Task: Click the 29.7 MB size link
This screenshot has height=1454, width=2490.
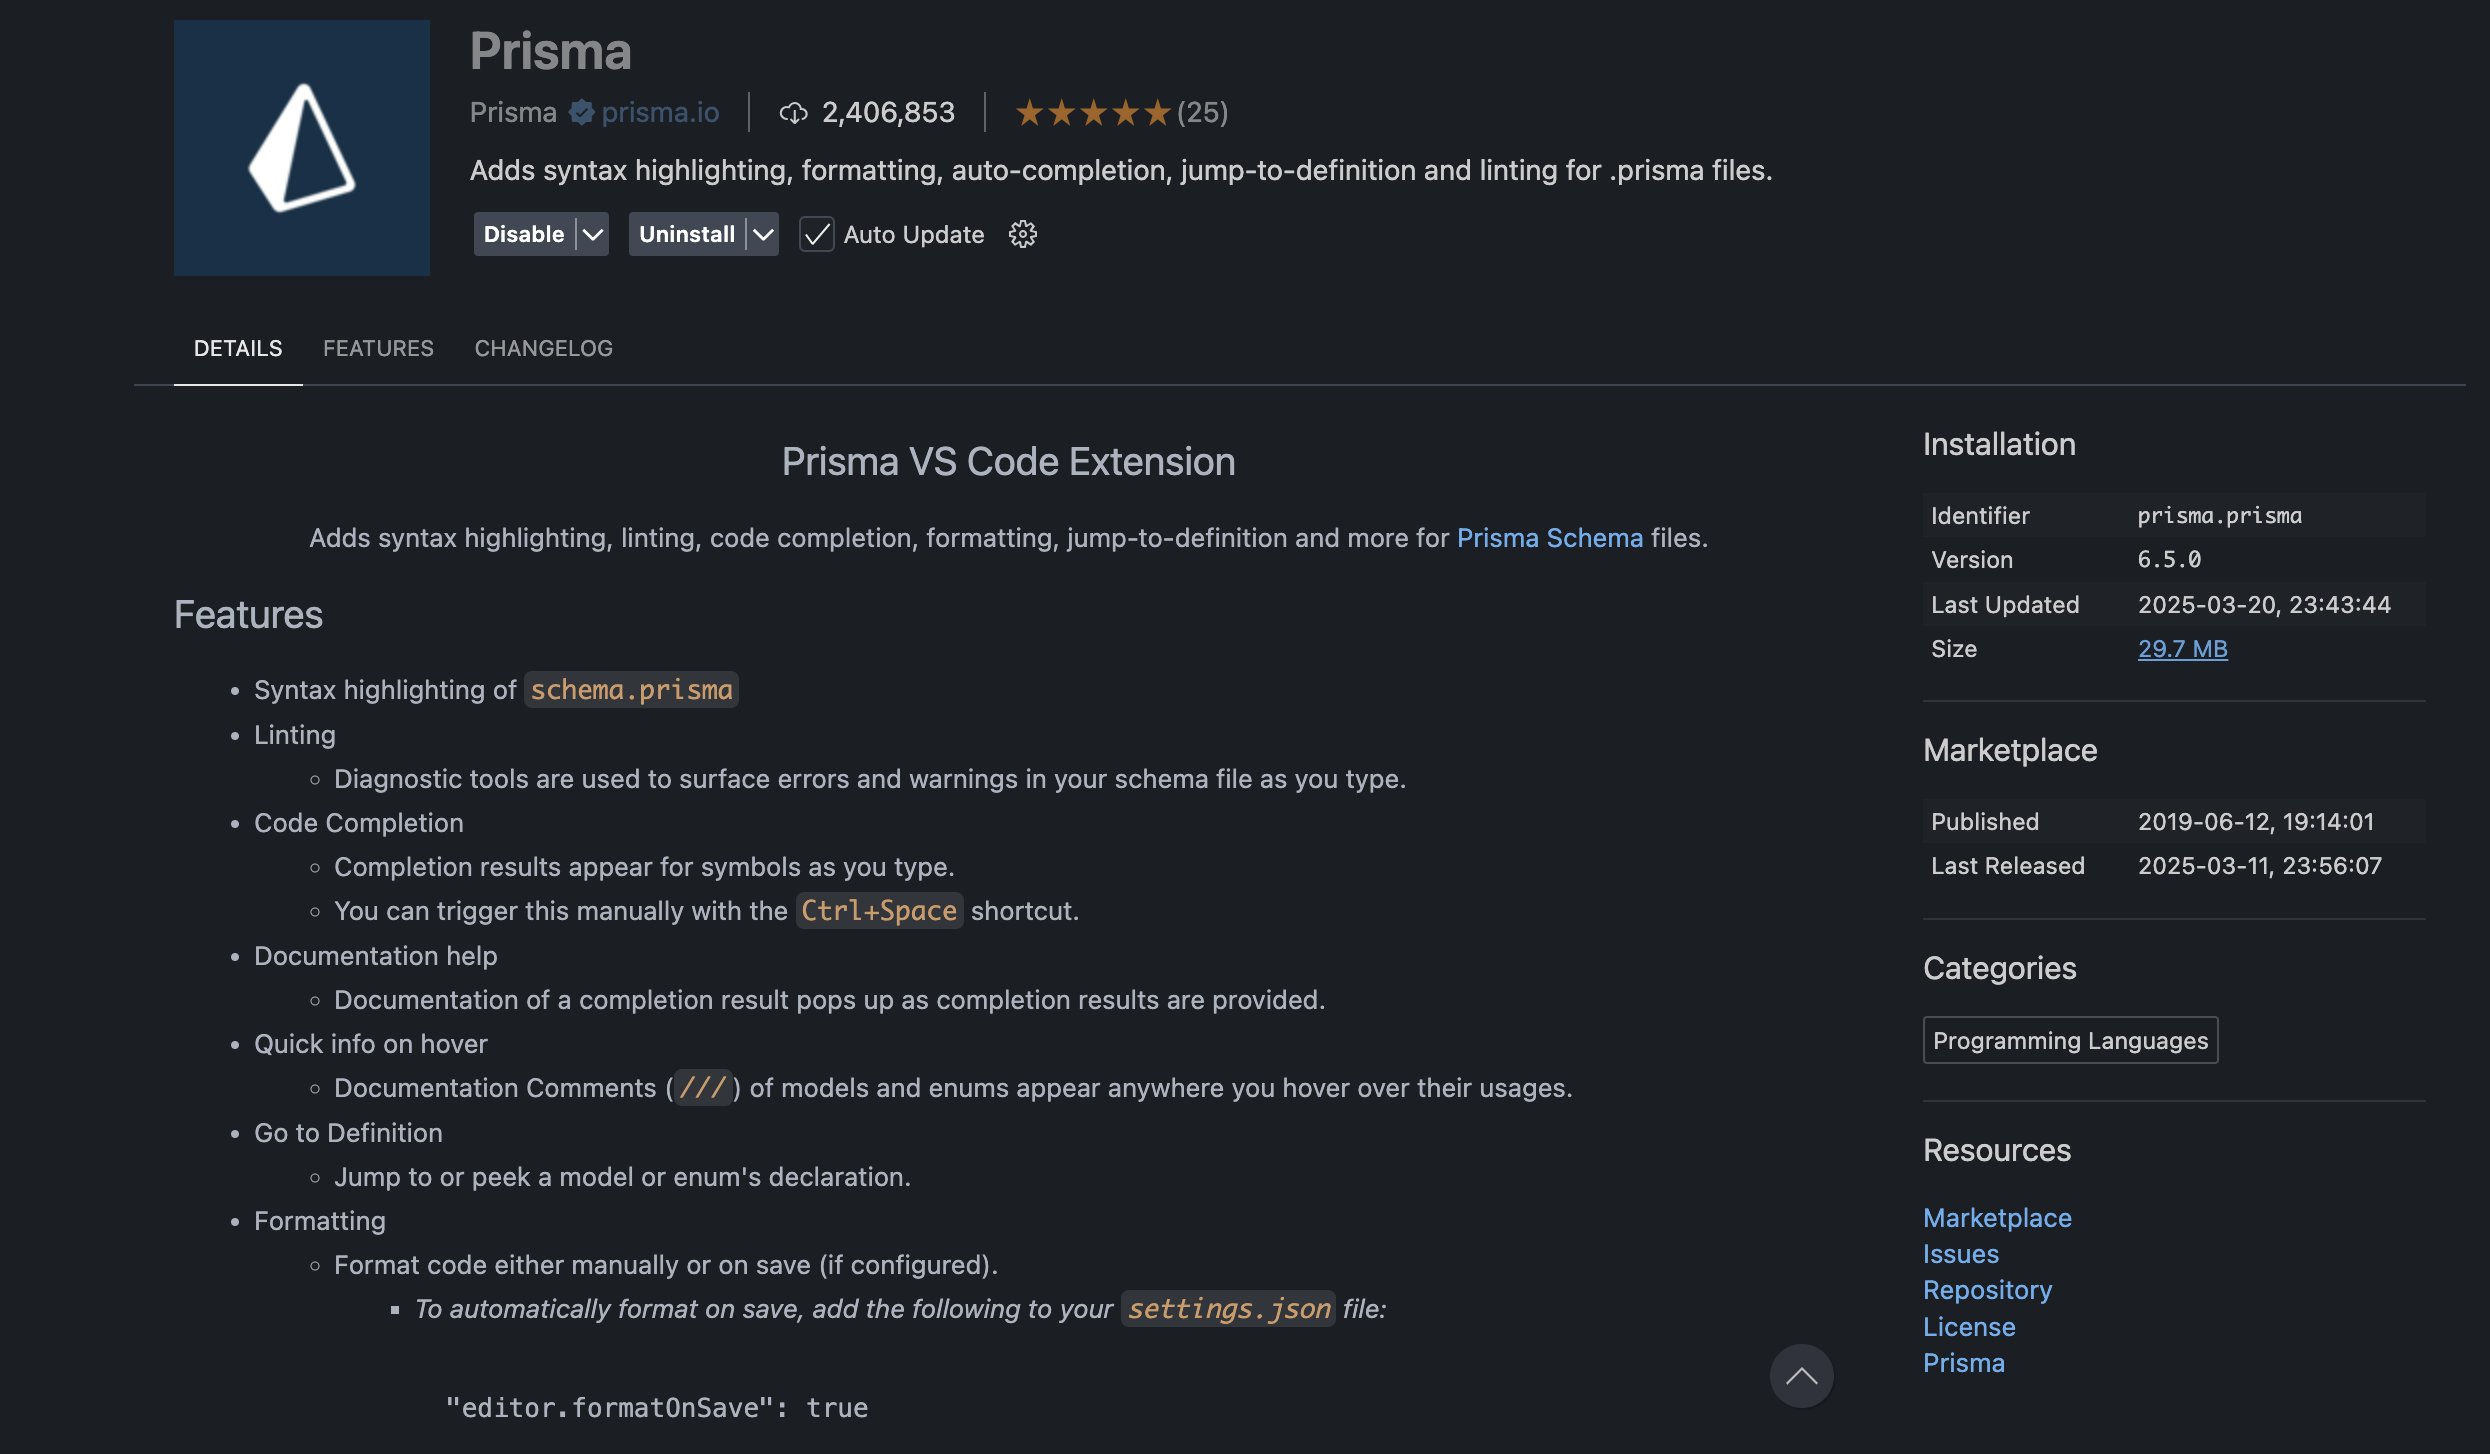Action: click(x=2182, y=649)
